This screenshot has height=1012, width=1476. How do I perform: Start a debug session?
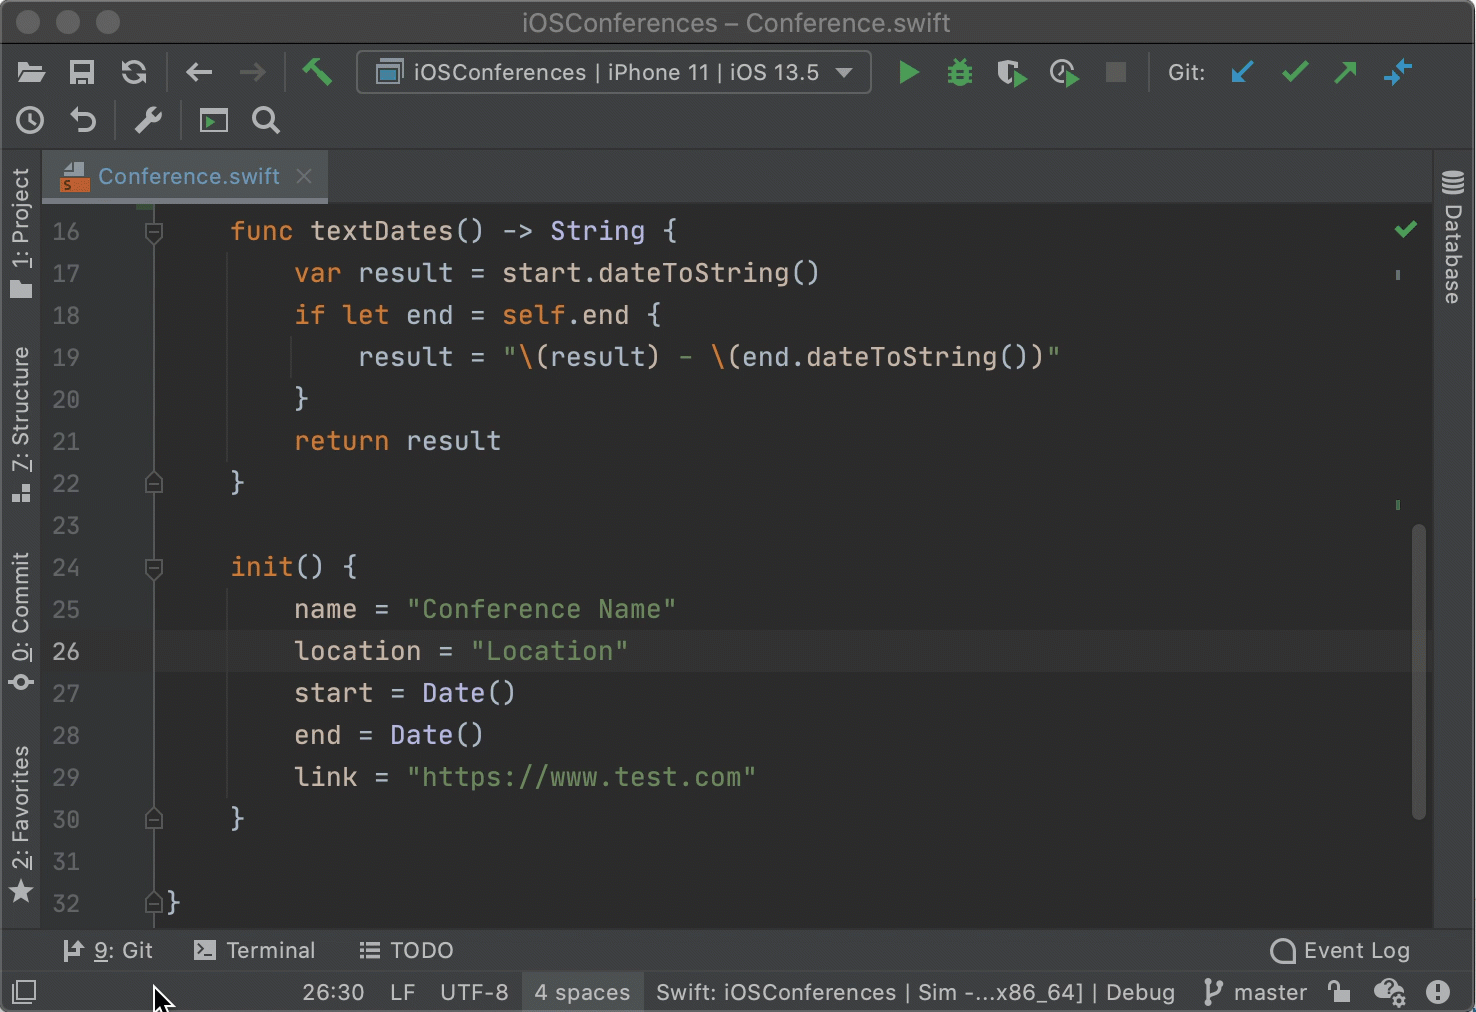(x=959, y=72)
